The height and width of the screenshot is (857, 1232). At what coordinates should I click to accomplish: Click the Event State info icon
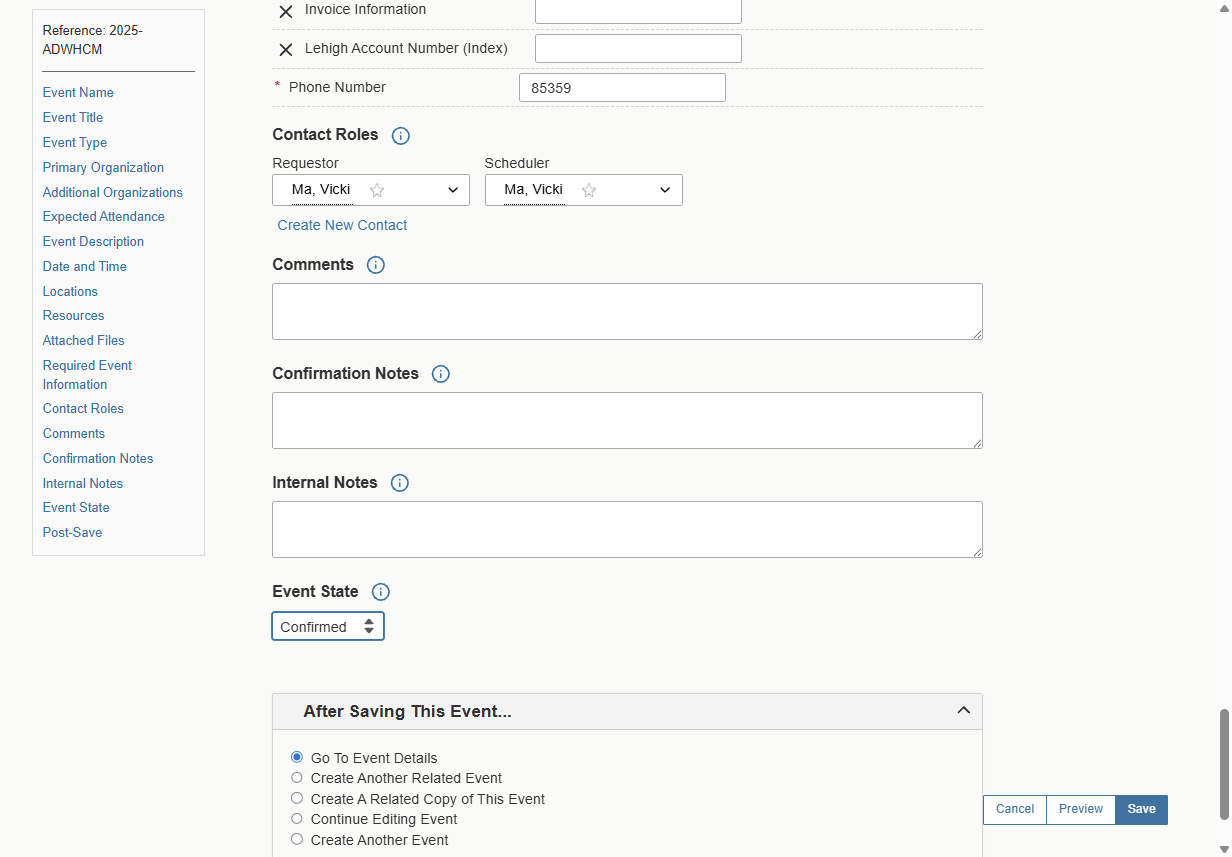click(x=381, y=592)
